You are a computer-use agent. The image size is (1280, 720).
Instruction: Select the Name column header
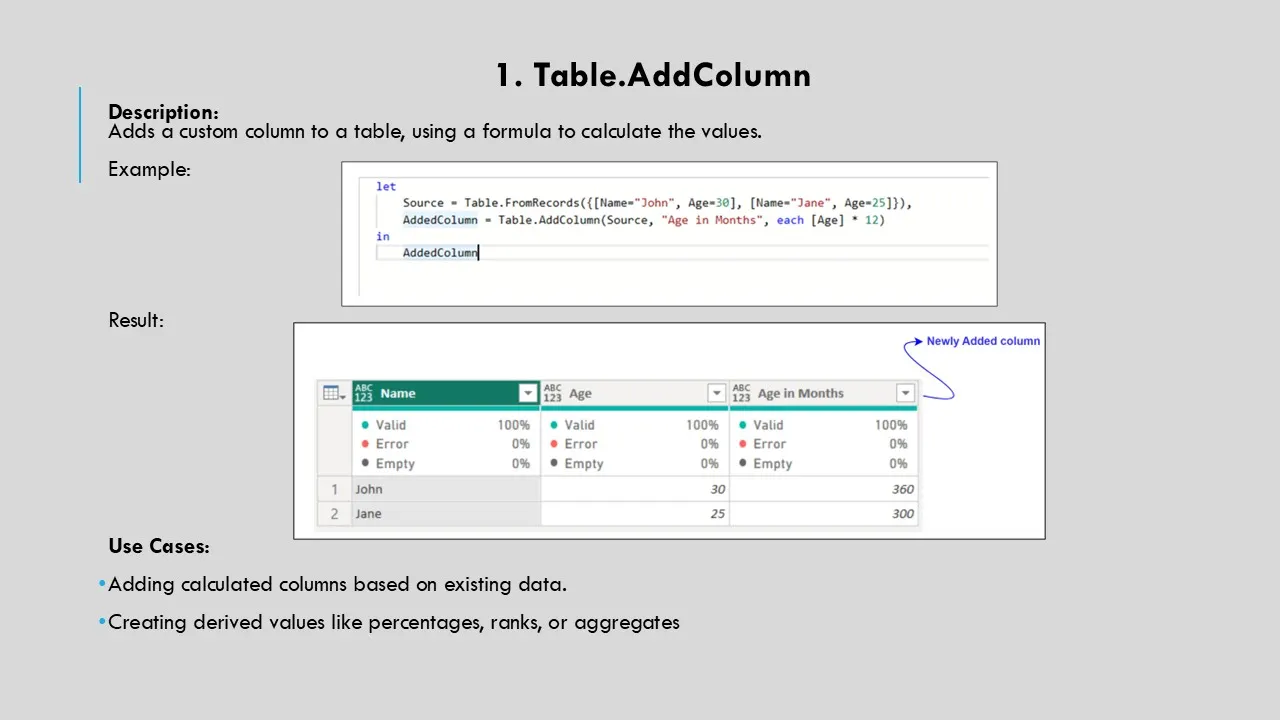pyautogui.click(x=398, y=393)
